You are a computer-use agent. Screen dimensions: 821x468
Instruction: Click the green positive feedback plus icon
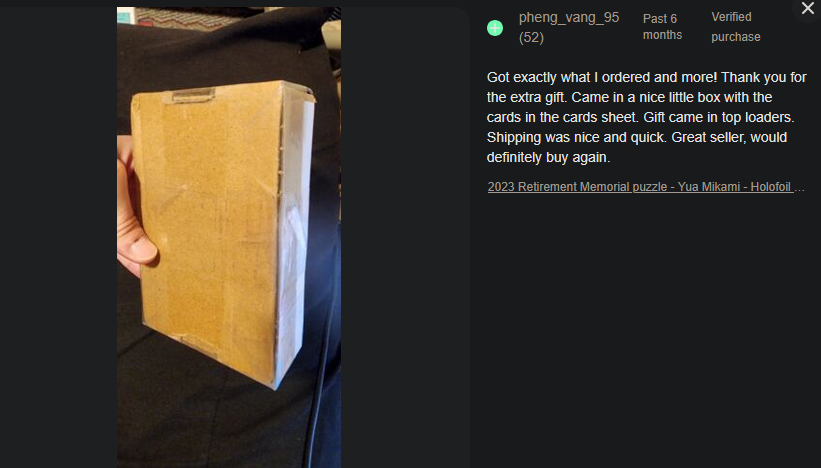495,28
